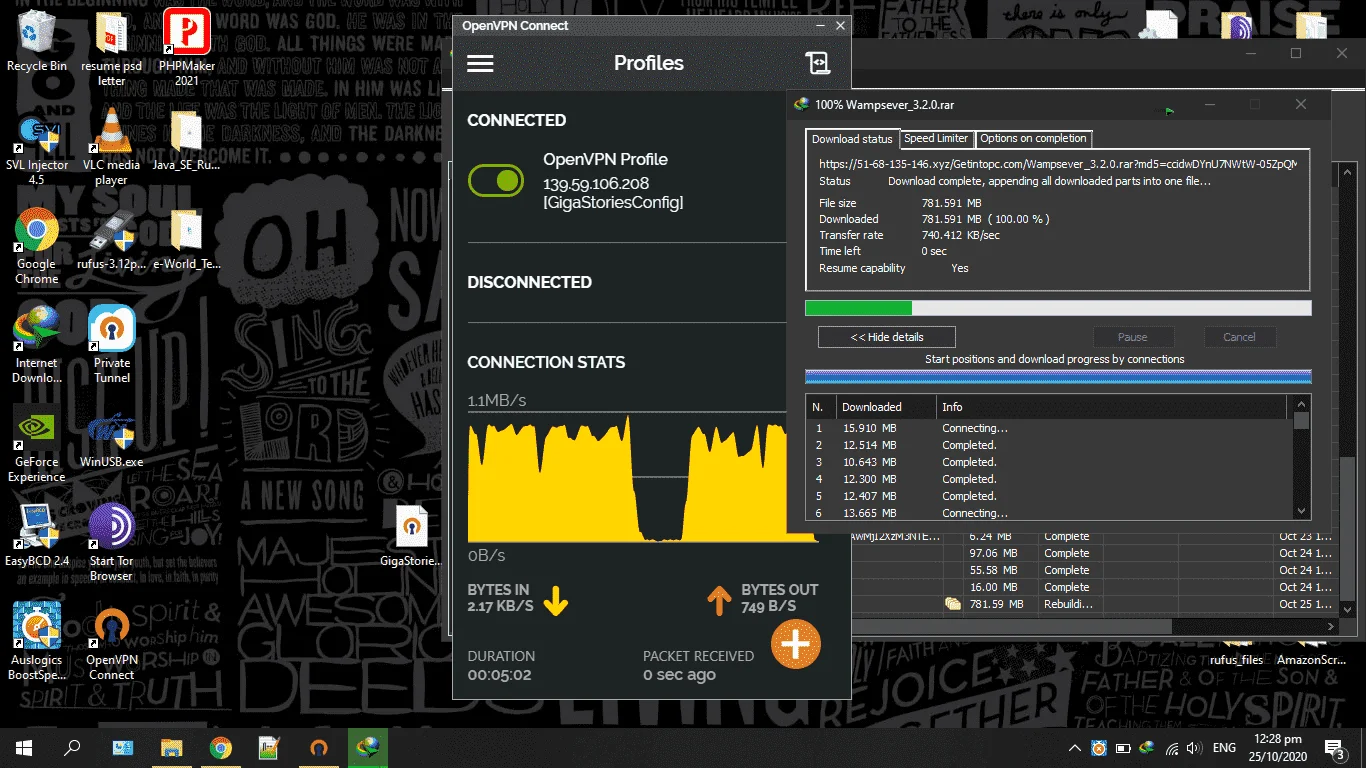Viewport: 1366px width, 768px height.
Task: Open File Explorer from the taskbar
Action: (172, 748)
